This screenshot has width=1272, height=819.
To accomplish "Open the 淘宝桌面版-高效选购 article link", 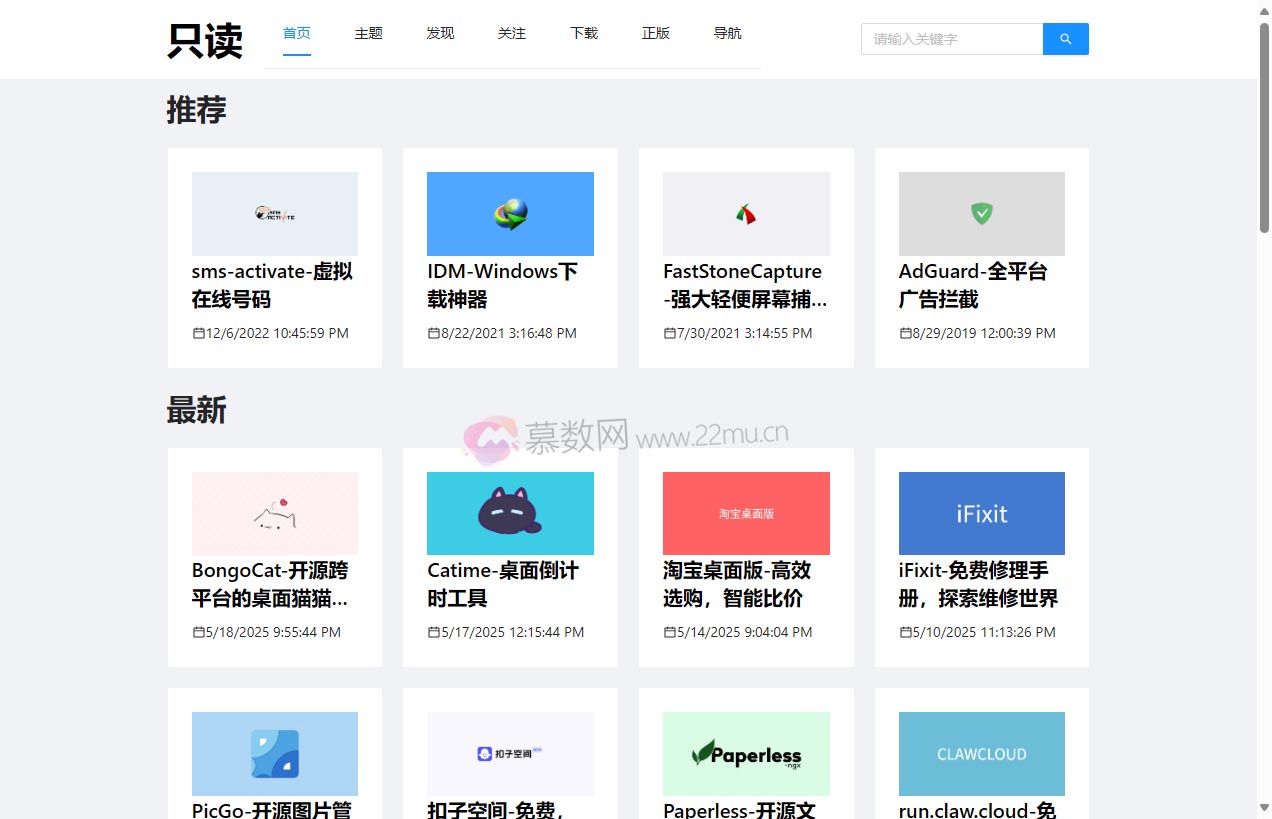I will [737, 584].
